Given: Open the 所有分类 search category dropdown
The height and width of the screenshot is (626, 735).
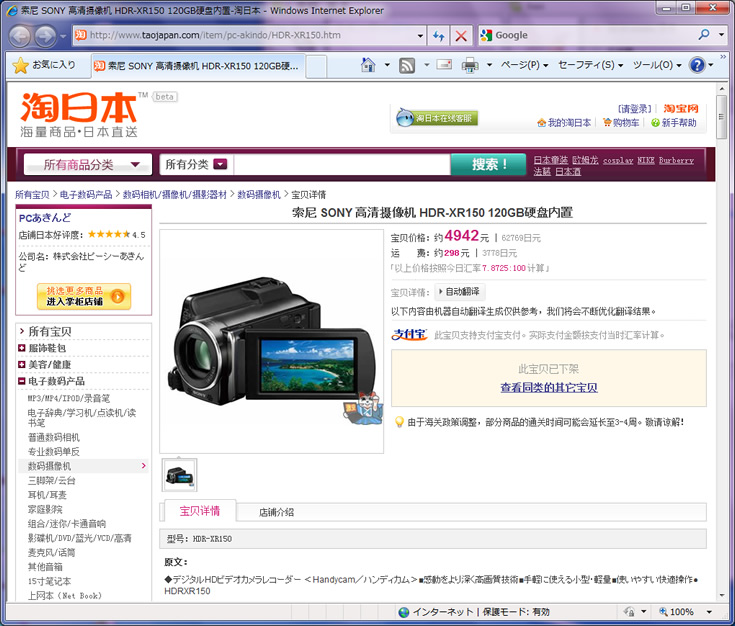Looking at the screenshot, I should coord(220,164).
